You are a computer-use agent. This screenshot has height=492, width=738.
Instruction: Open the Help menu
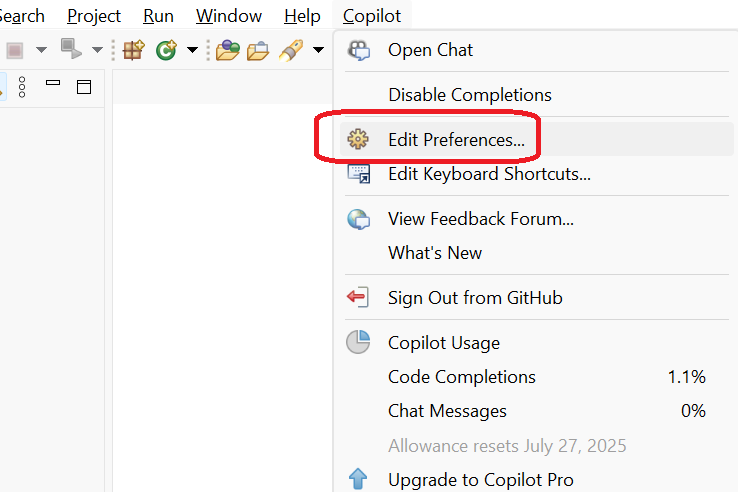302,16
